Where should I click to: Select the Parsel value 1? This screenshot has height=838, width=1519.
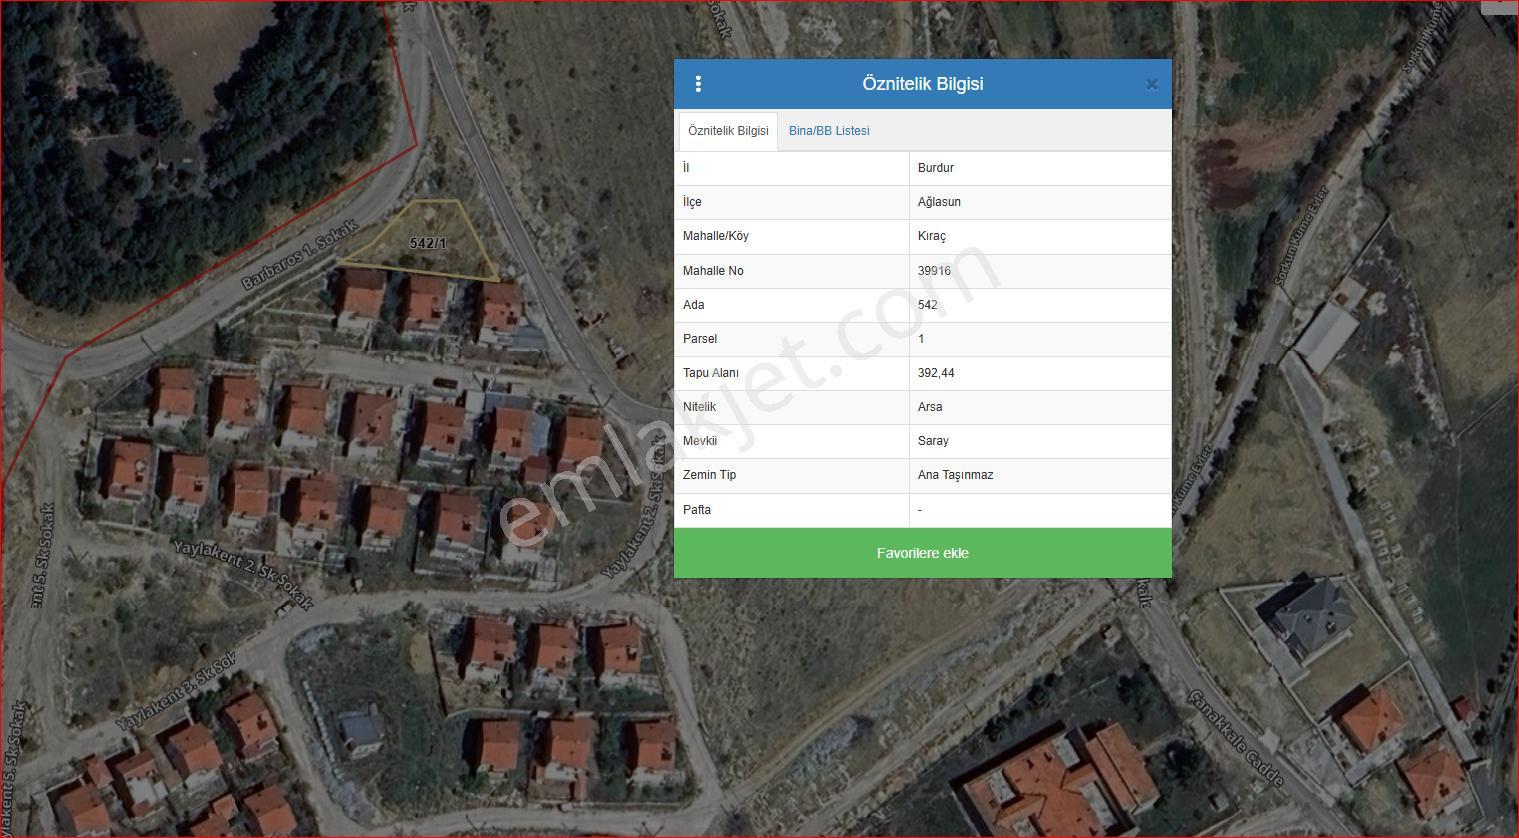(921, 339)
